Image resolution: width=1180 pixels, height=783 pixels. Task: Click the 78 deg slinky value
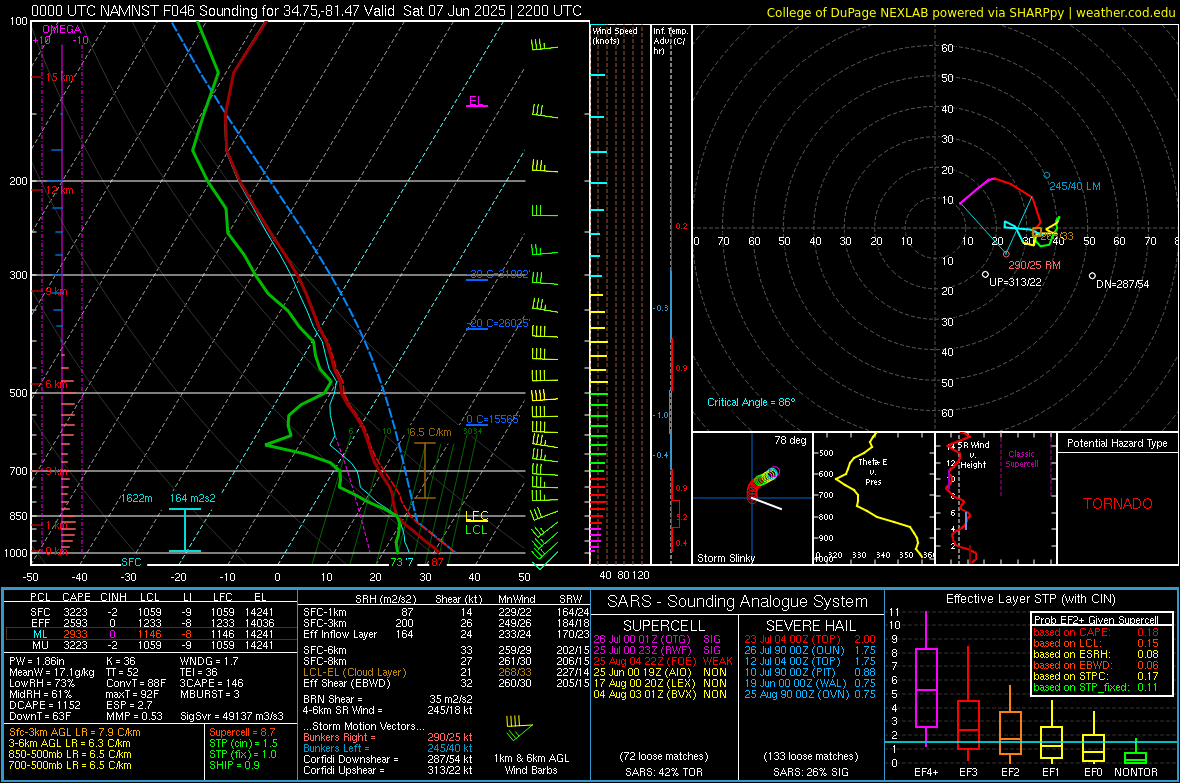[x=790, y=440]
